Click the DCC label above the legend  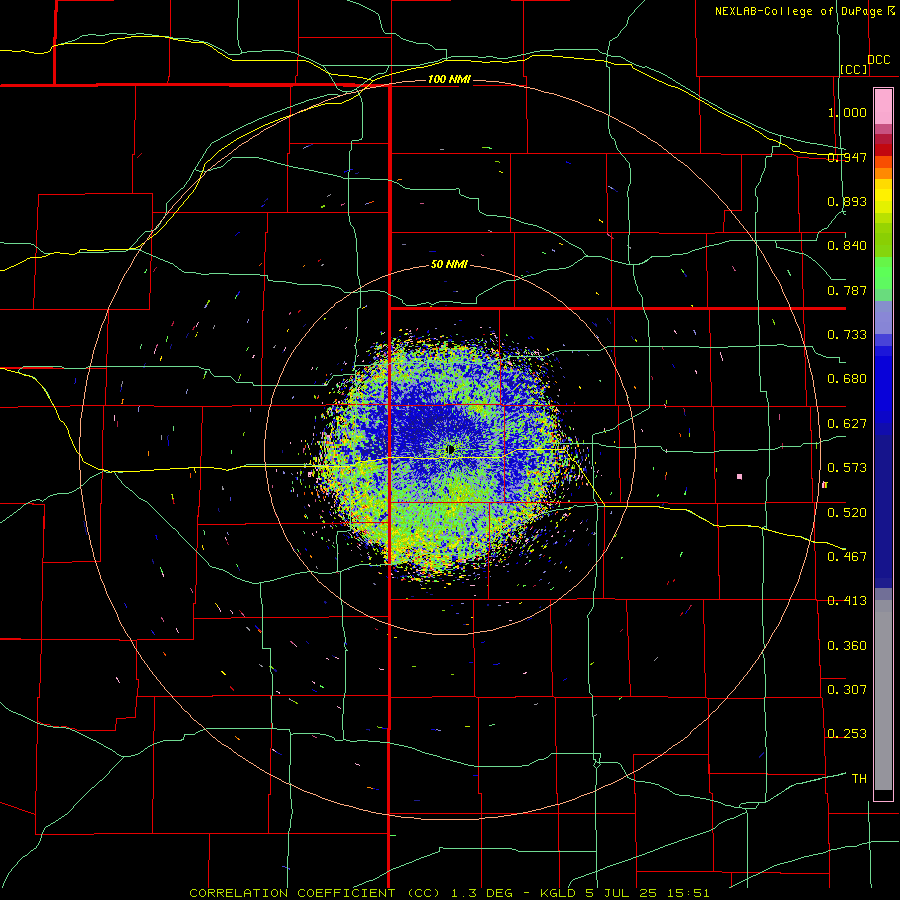click(878, 60)
